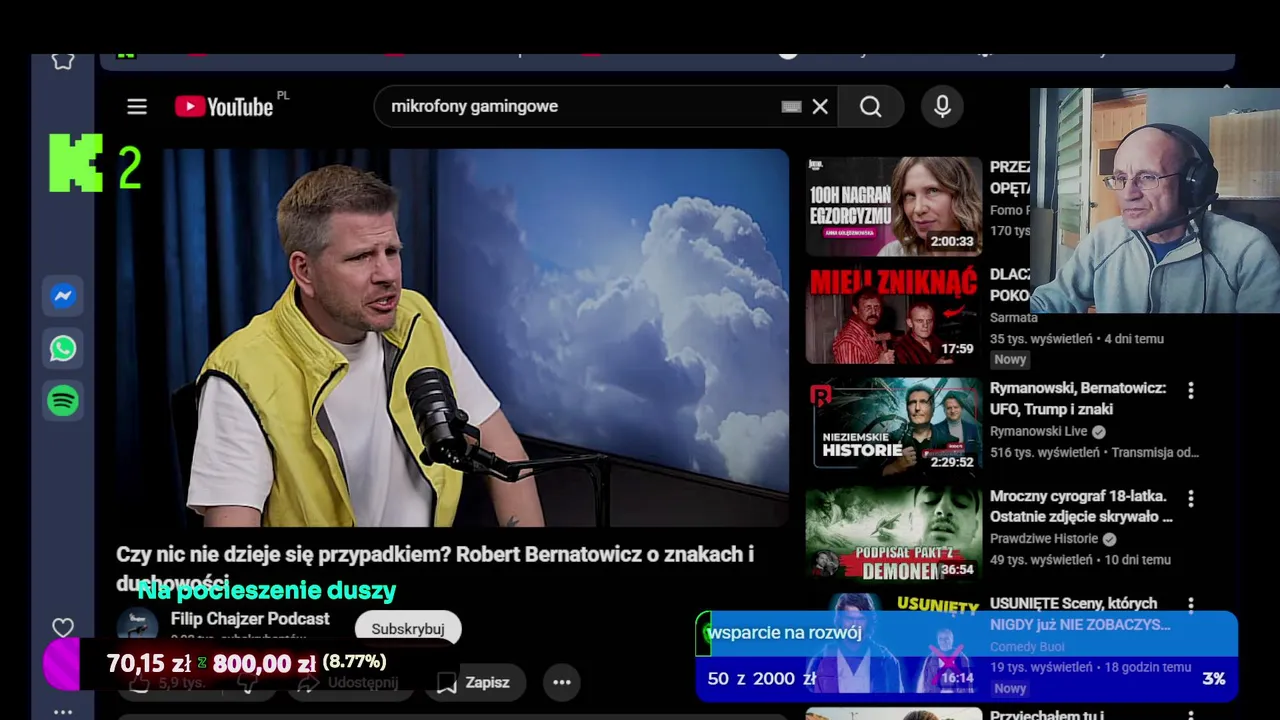
Task: Open the 'Rymanowski, Bernatowicz: UFO, Trump i znaki' title
Action: [1078, 398]
